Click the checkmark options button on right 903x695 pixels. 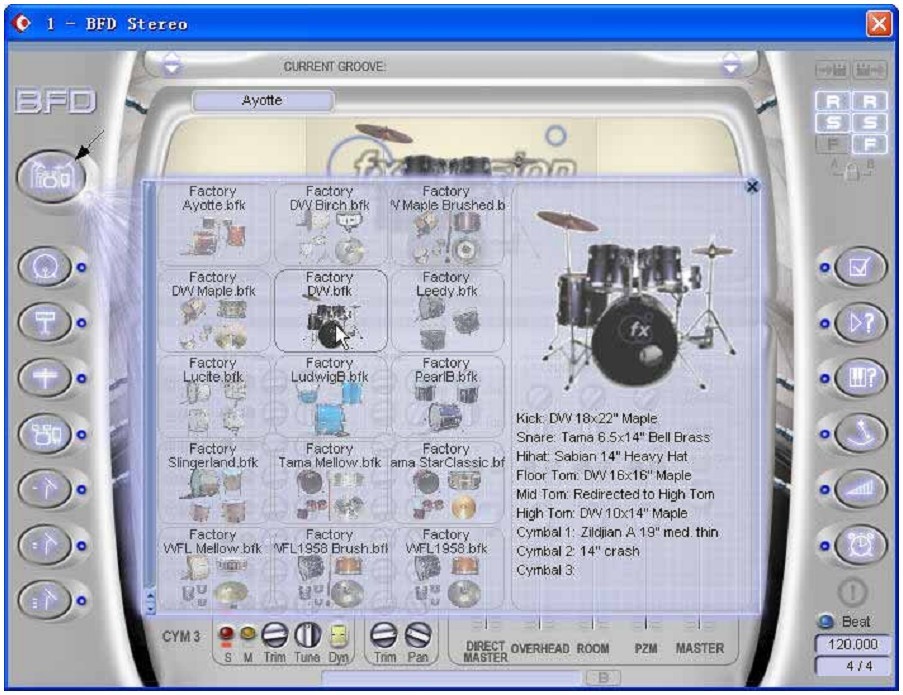point(860,267)
